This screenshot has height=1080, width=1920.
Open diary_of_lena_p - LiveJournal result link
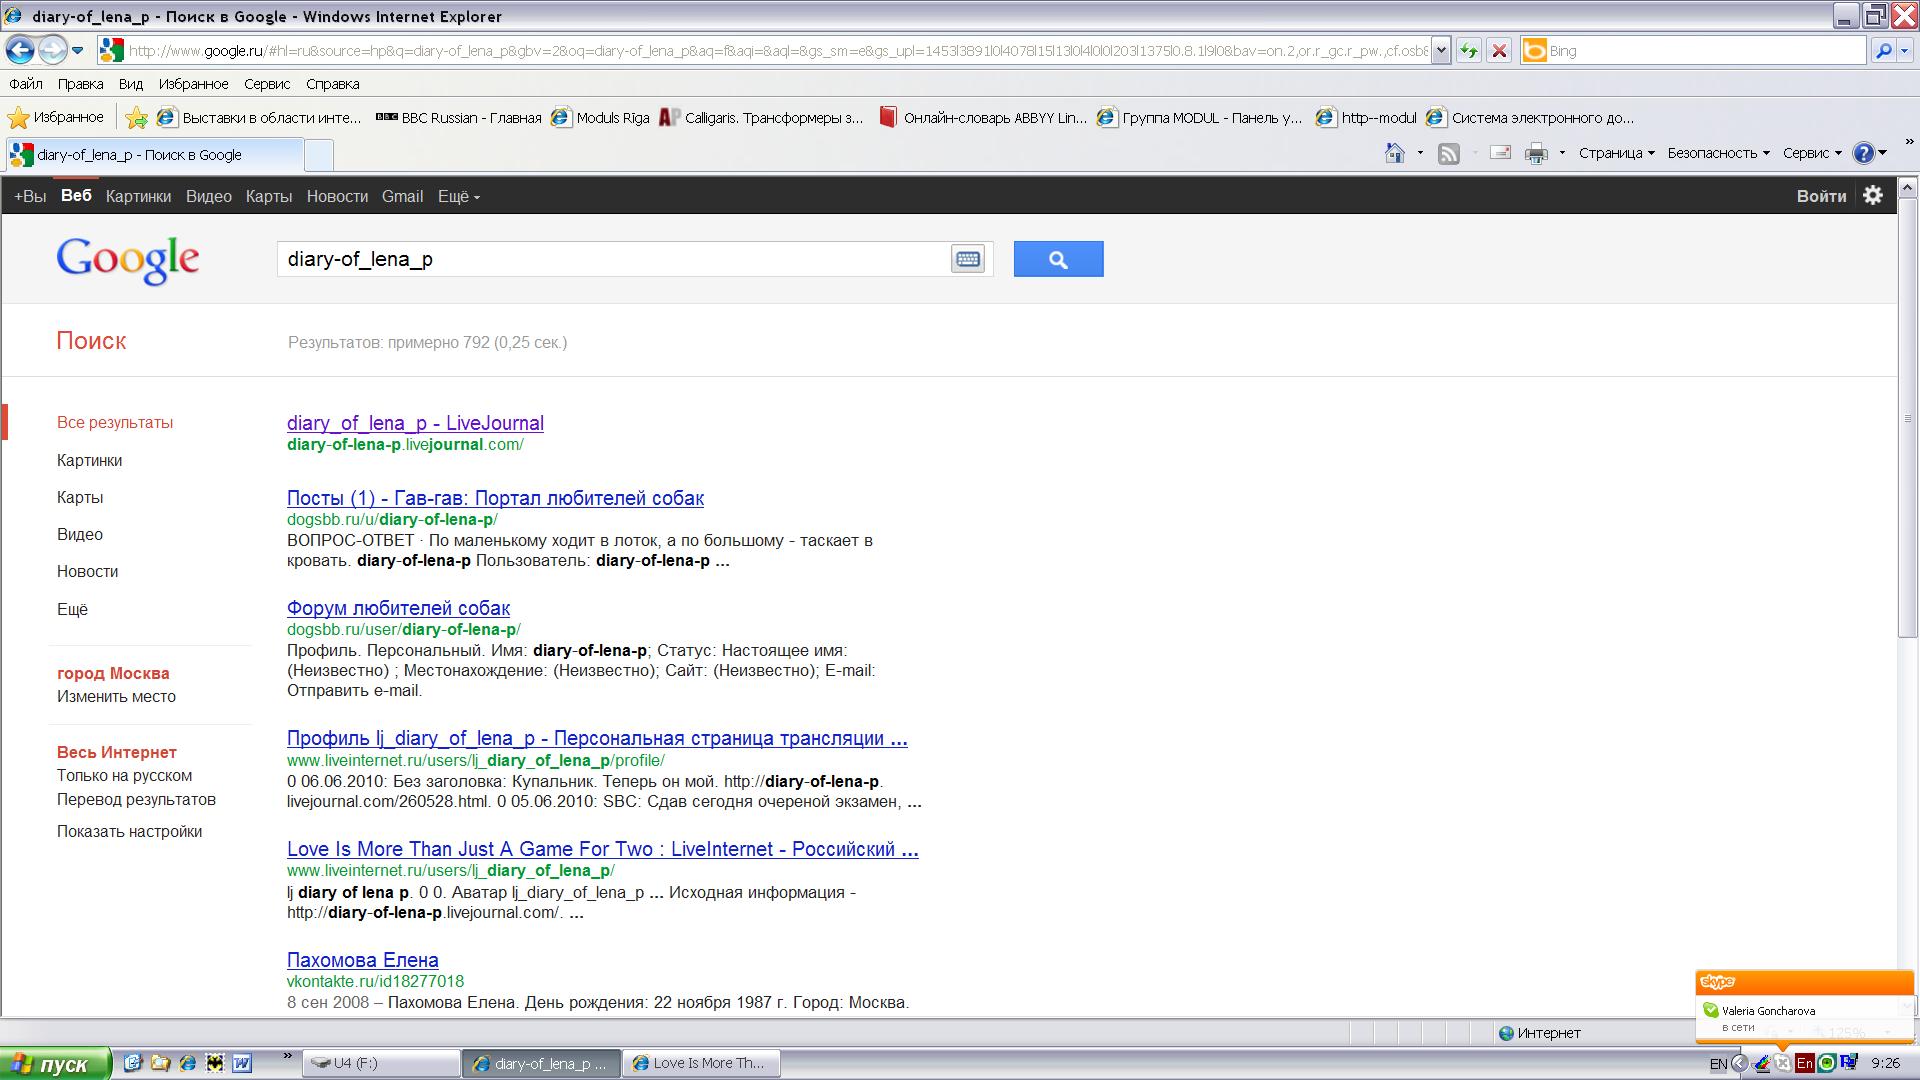click(x=415, y=423)
